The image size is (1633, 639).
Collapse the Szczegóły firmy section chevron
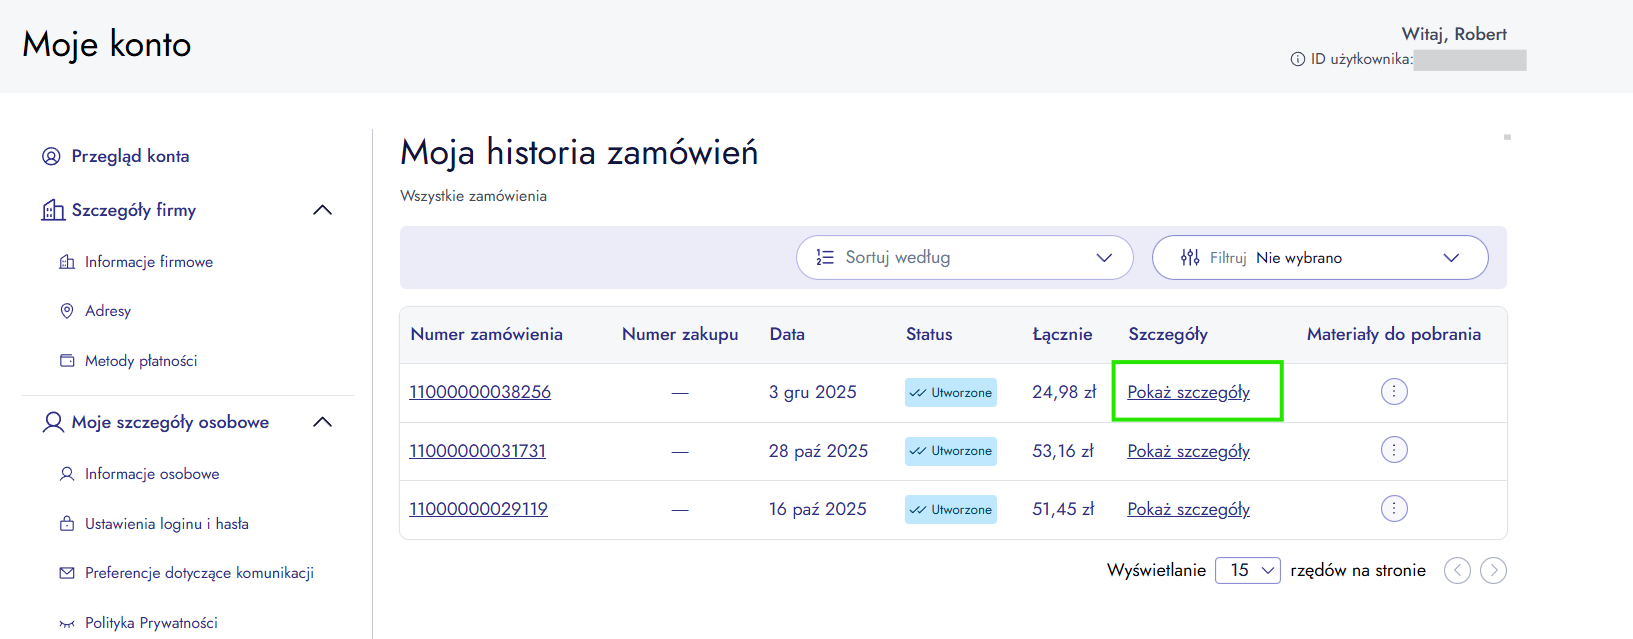[x=322, y=210]
